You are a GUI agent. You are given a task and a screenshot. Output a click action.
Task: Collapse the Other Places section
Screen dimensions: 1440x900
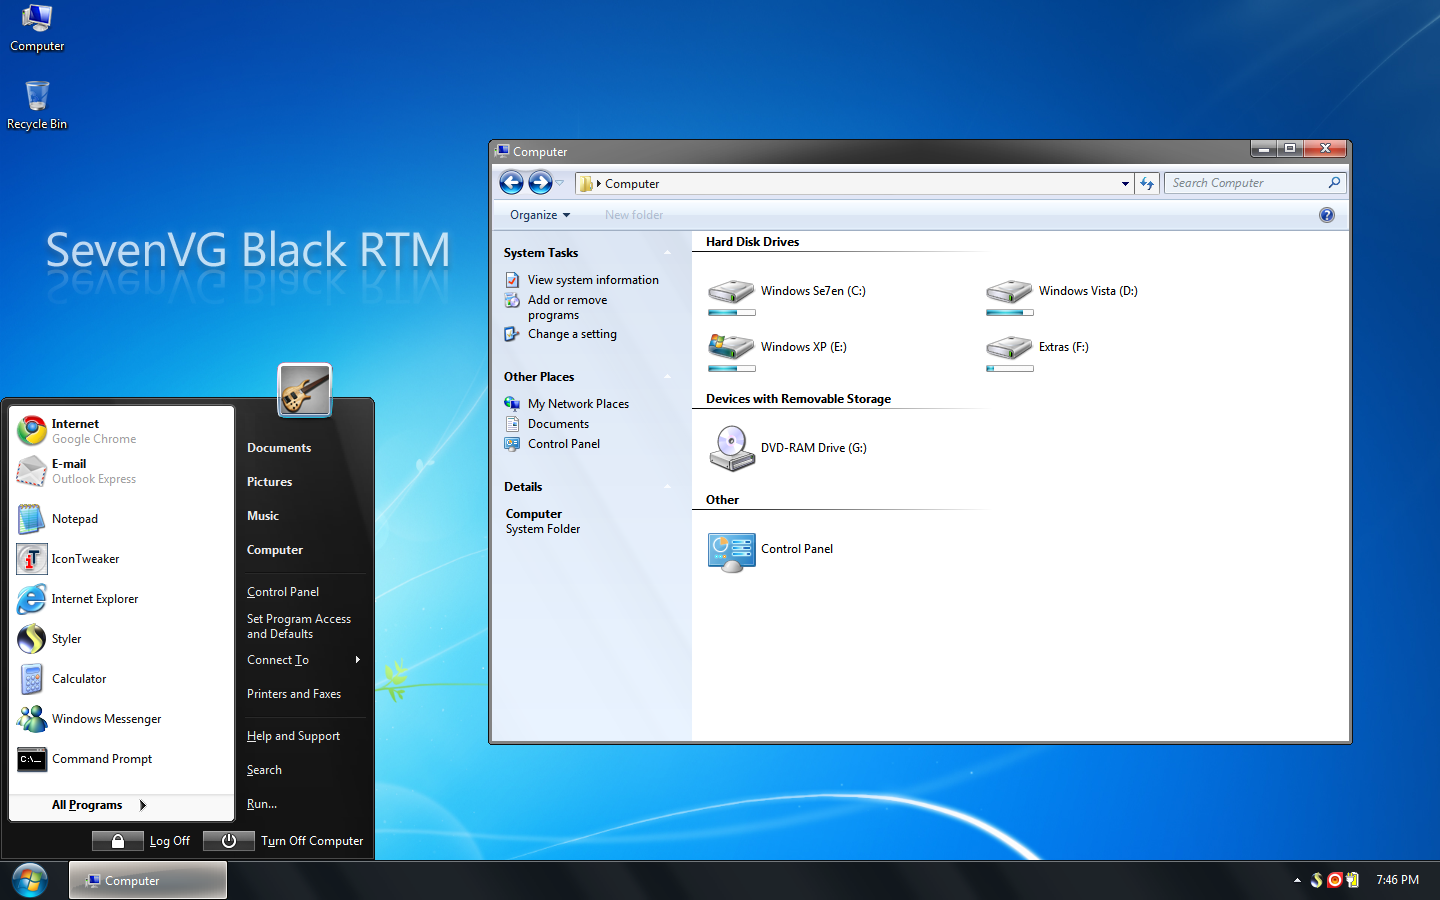click(668, 377)
